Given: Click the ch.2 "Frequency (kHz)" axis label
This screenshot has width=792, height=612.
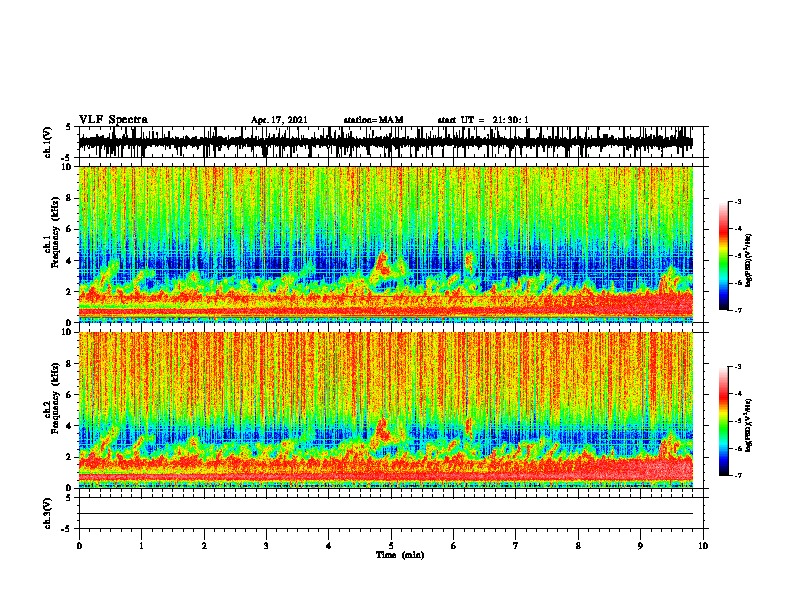Looking at the screenshot, I should coord(55,398).
